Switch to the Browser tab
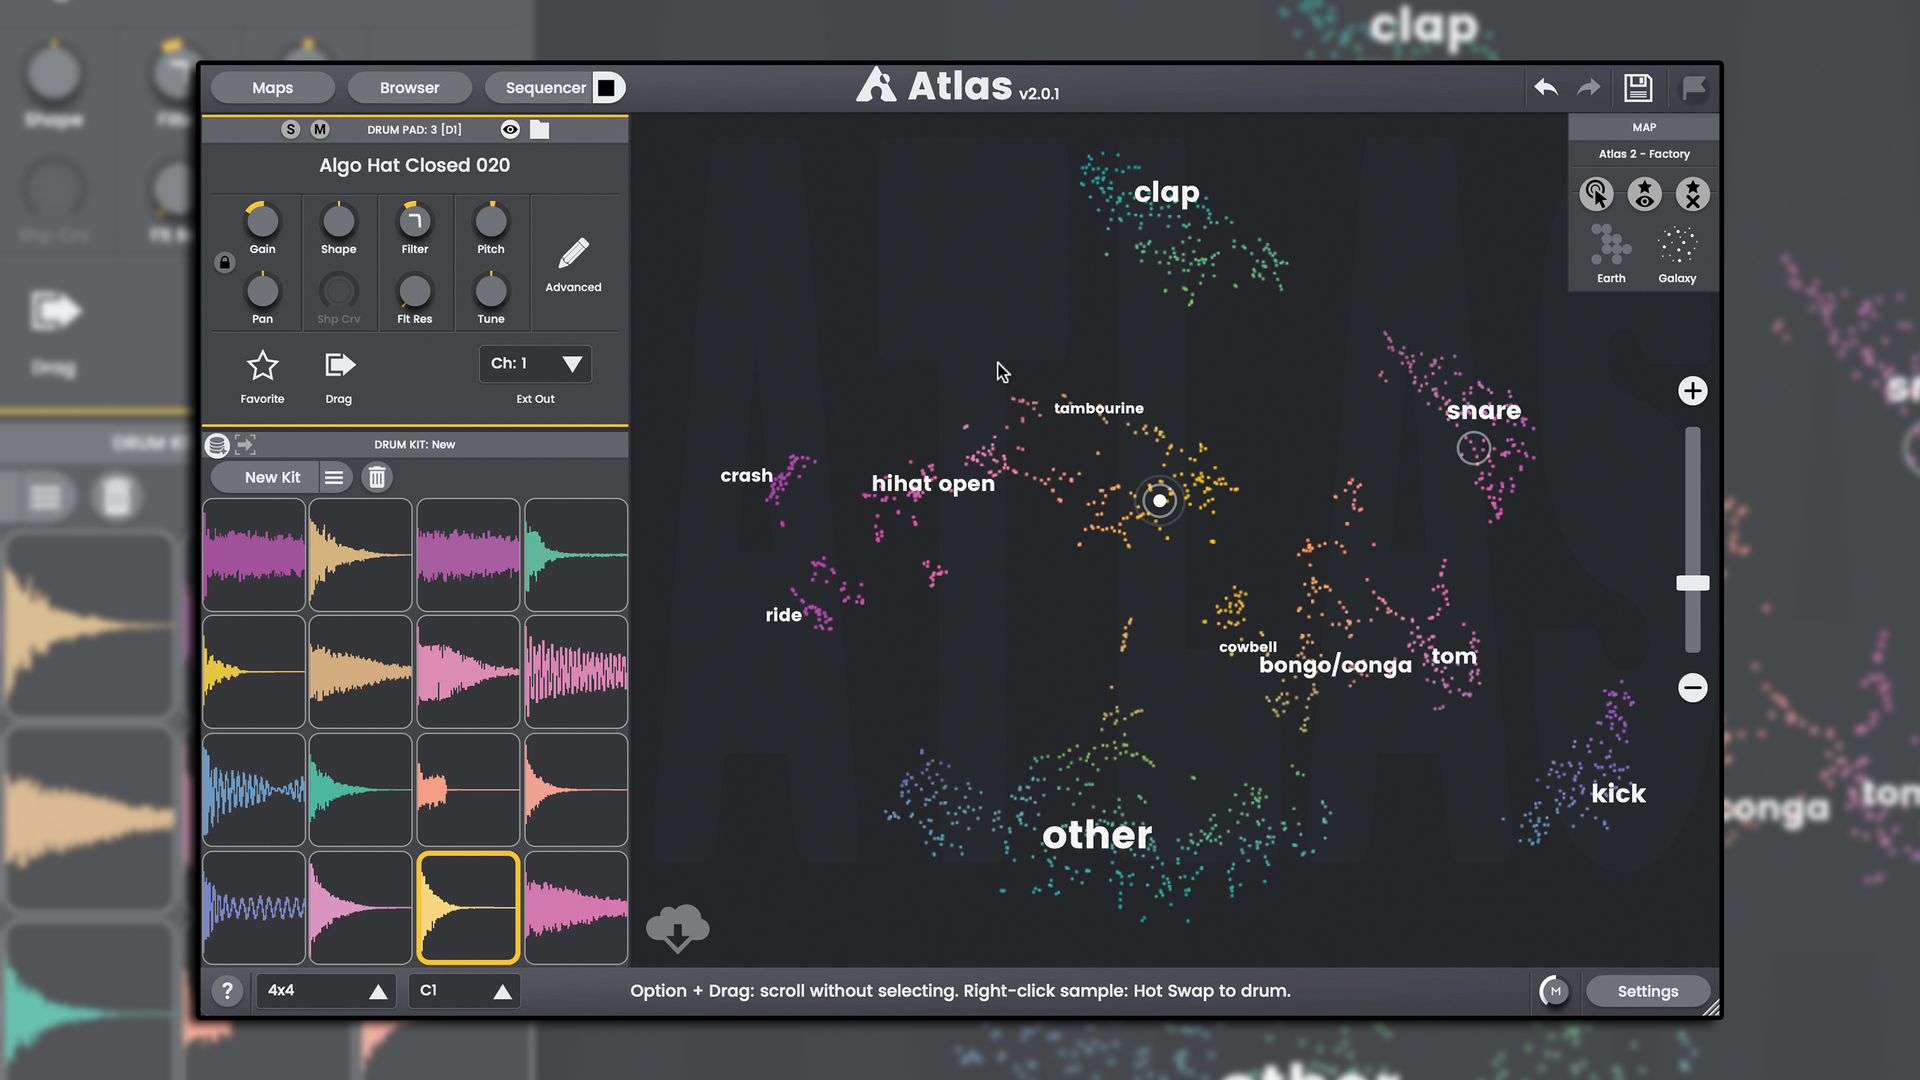1920x1080 pixels. coord(409,87)
